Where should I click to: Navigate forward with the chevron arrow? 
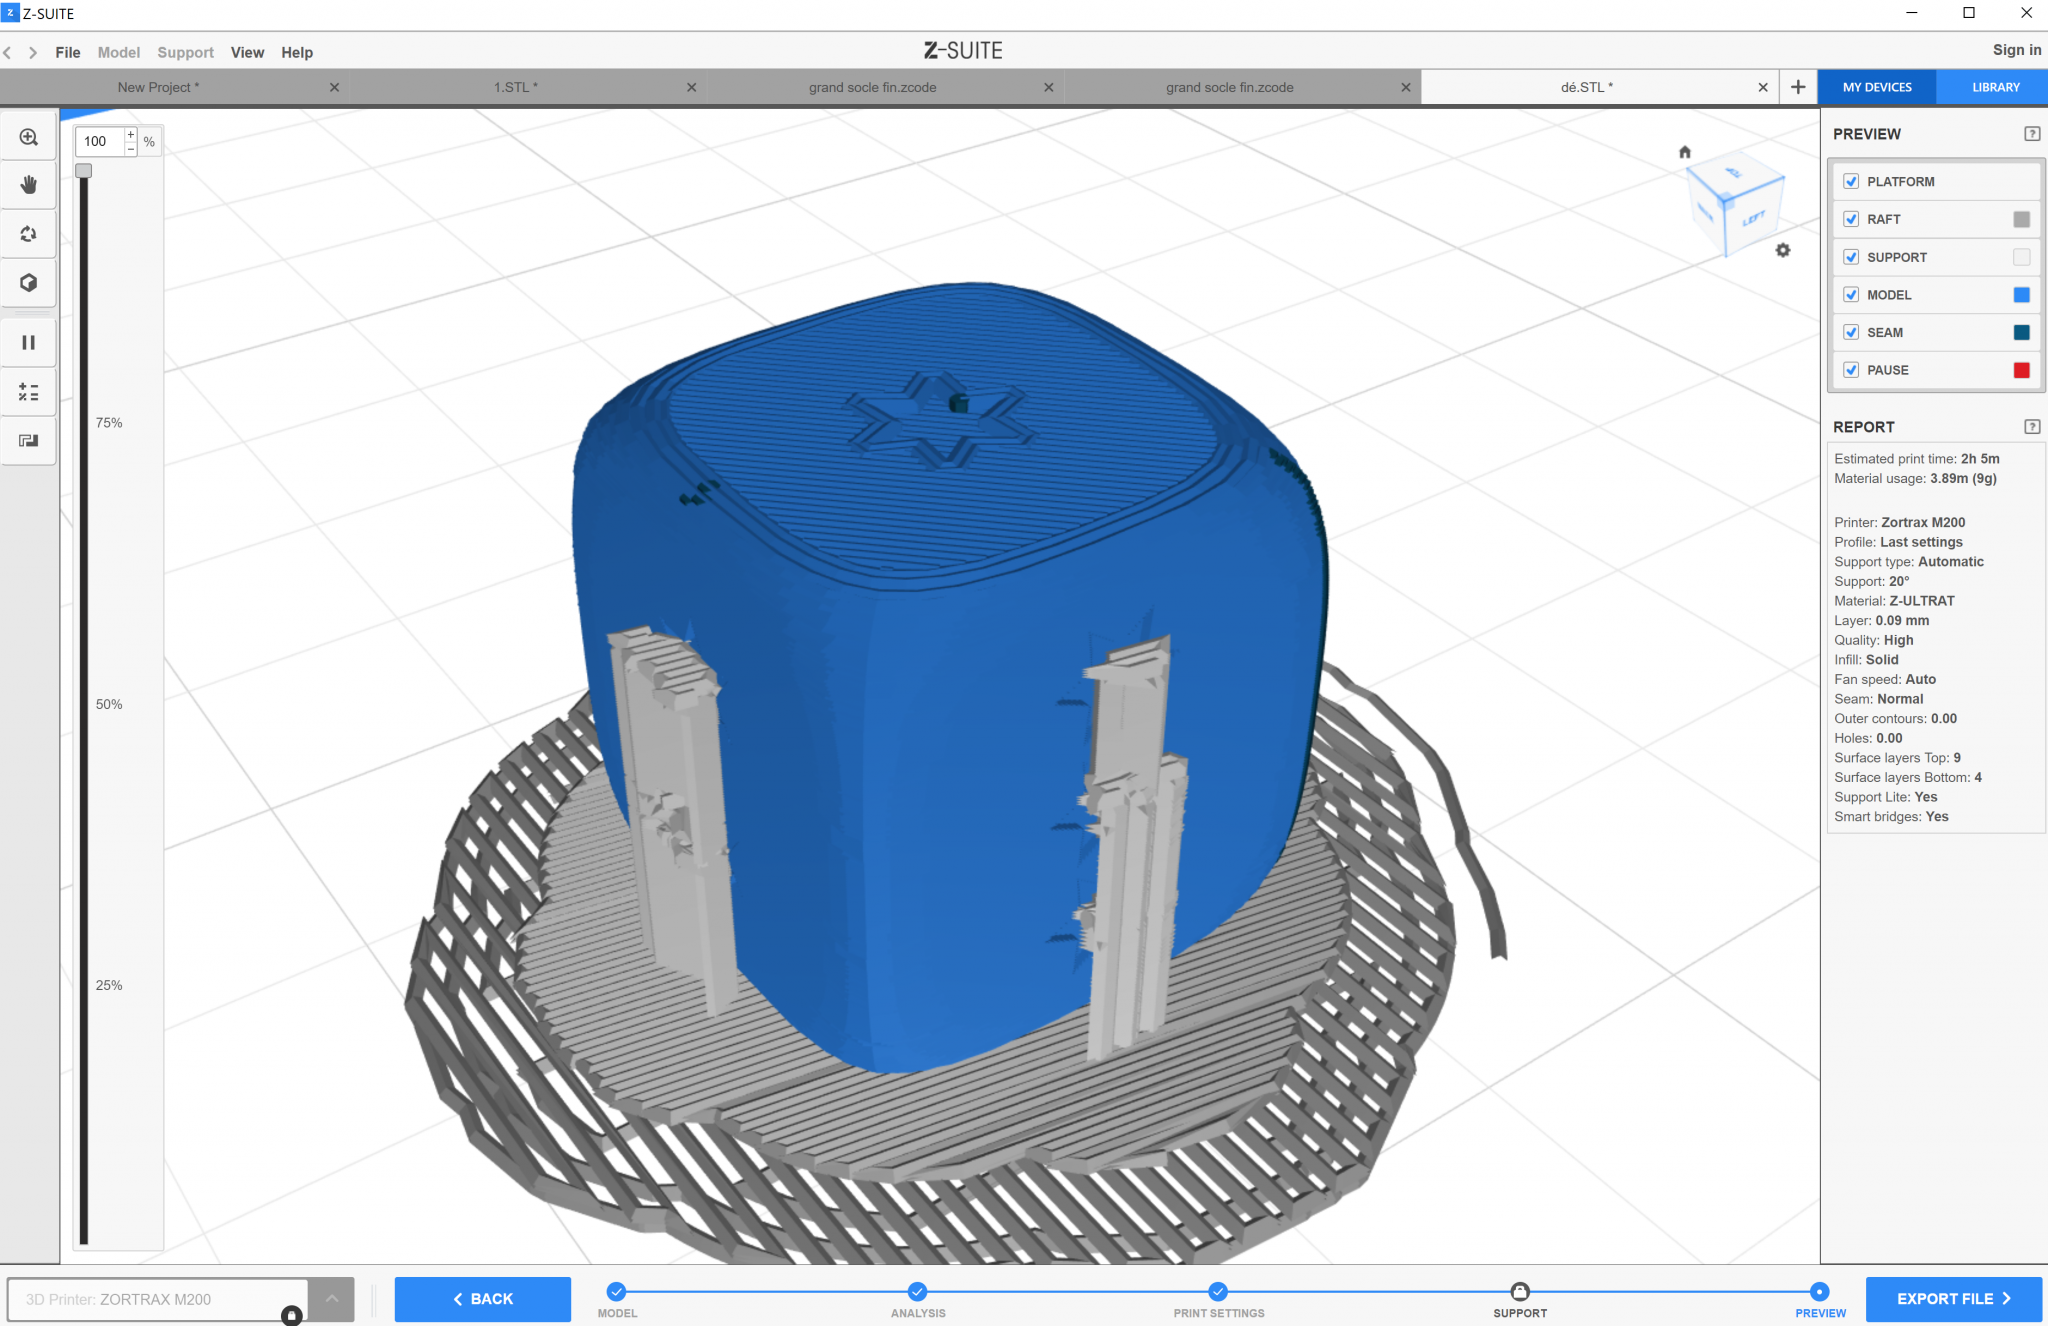coord(33,53)
